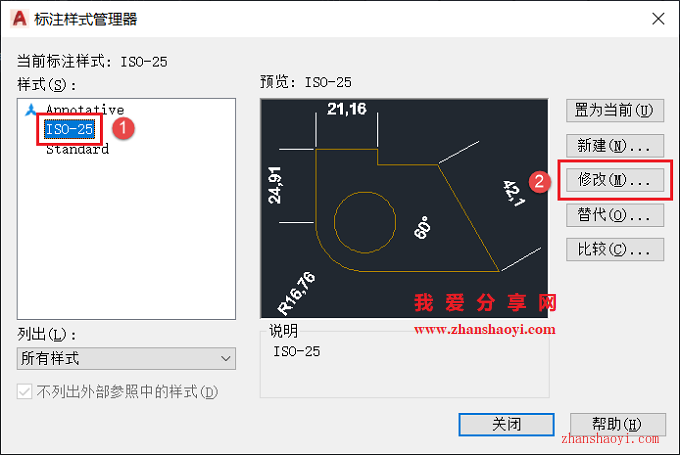Image resolution: width=680 pixels, height=455 pixels.
Task: Open the 比较(C)... compare dialog
Action: pyautogui.click(x=615, y=249)
